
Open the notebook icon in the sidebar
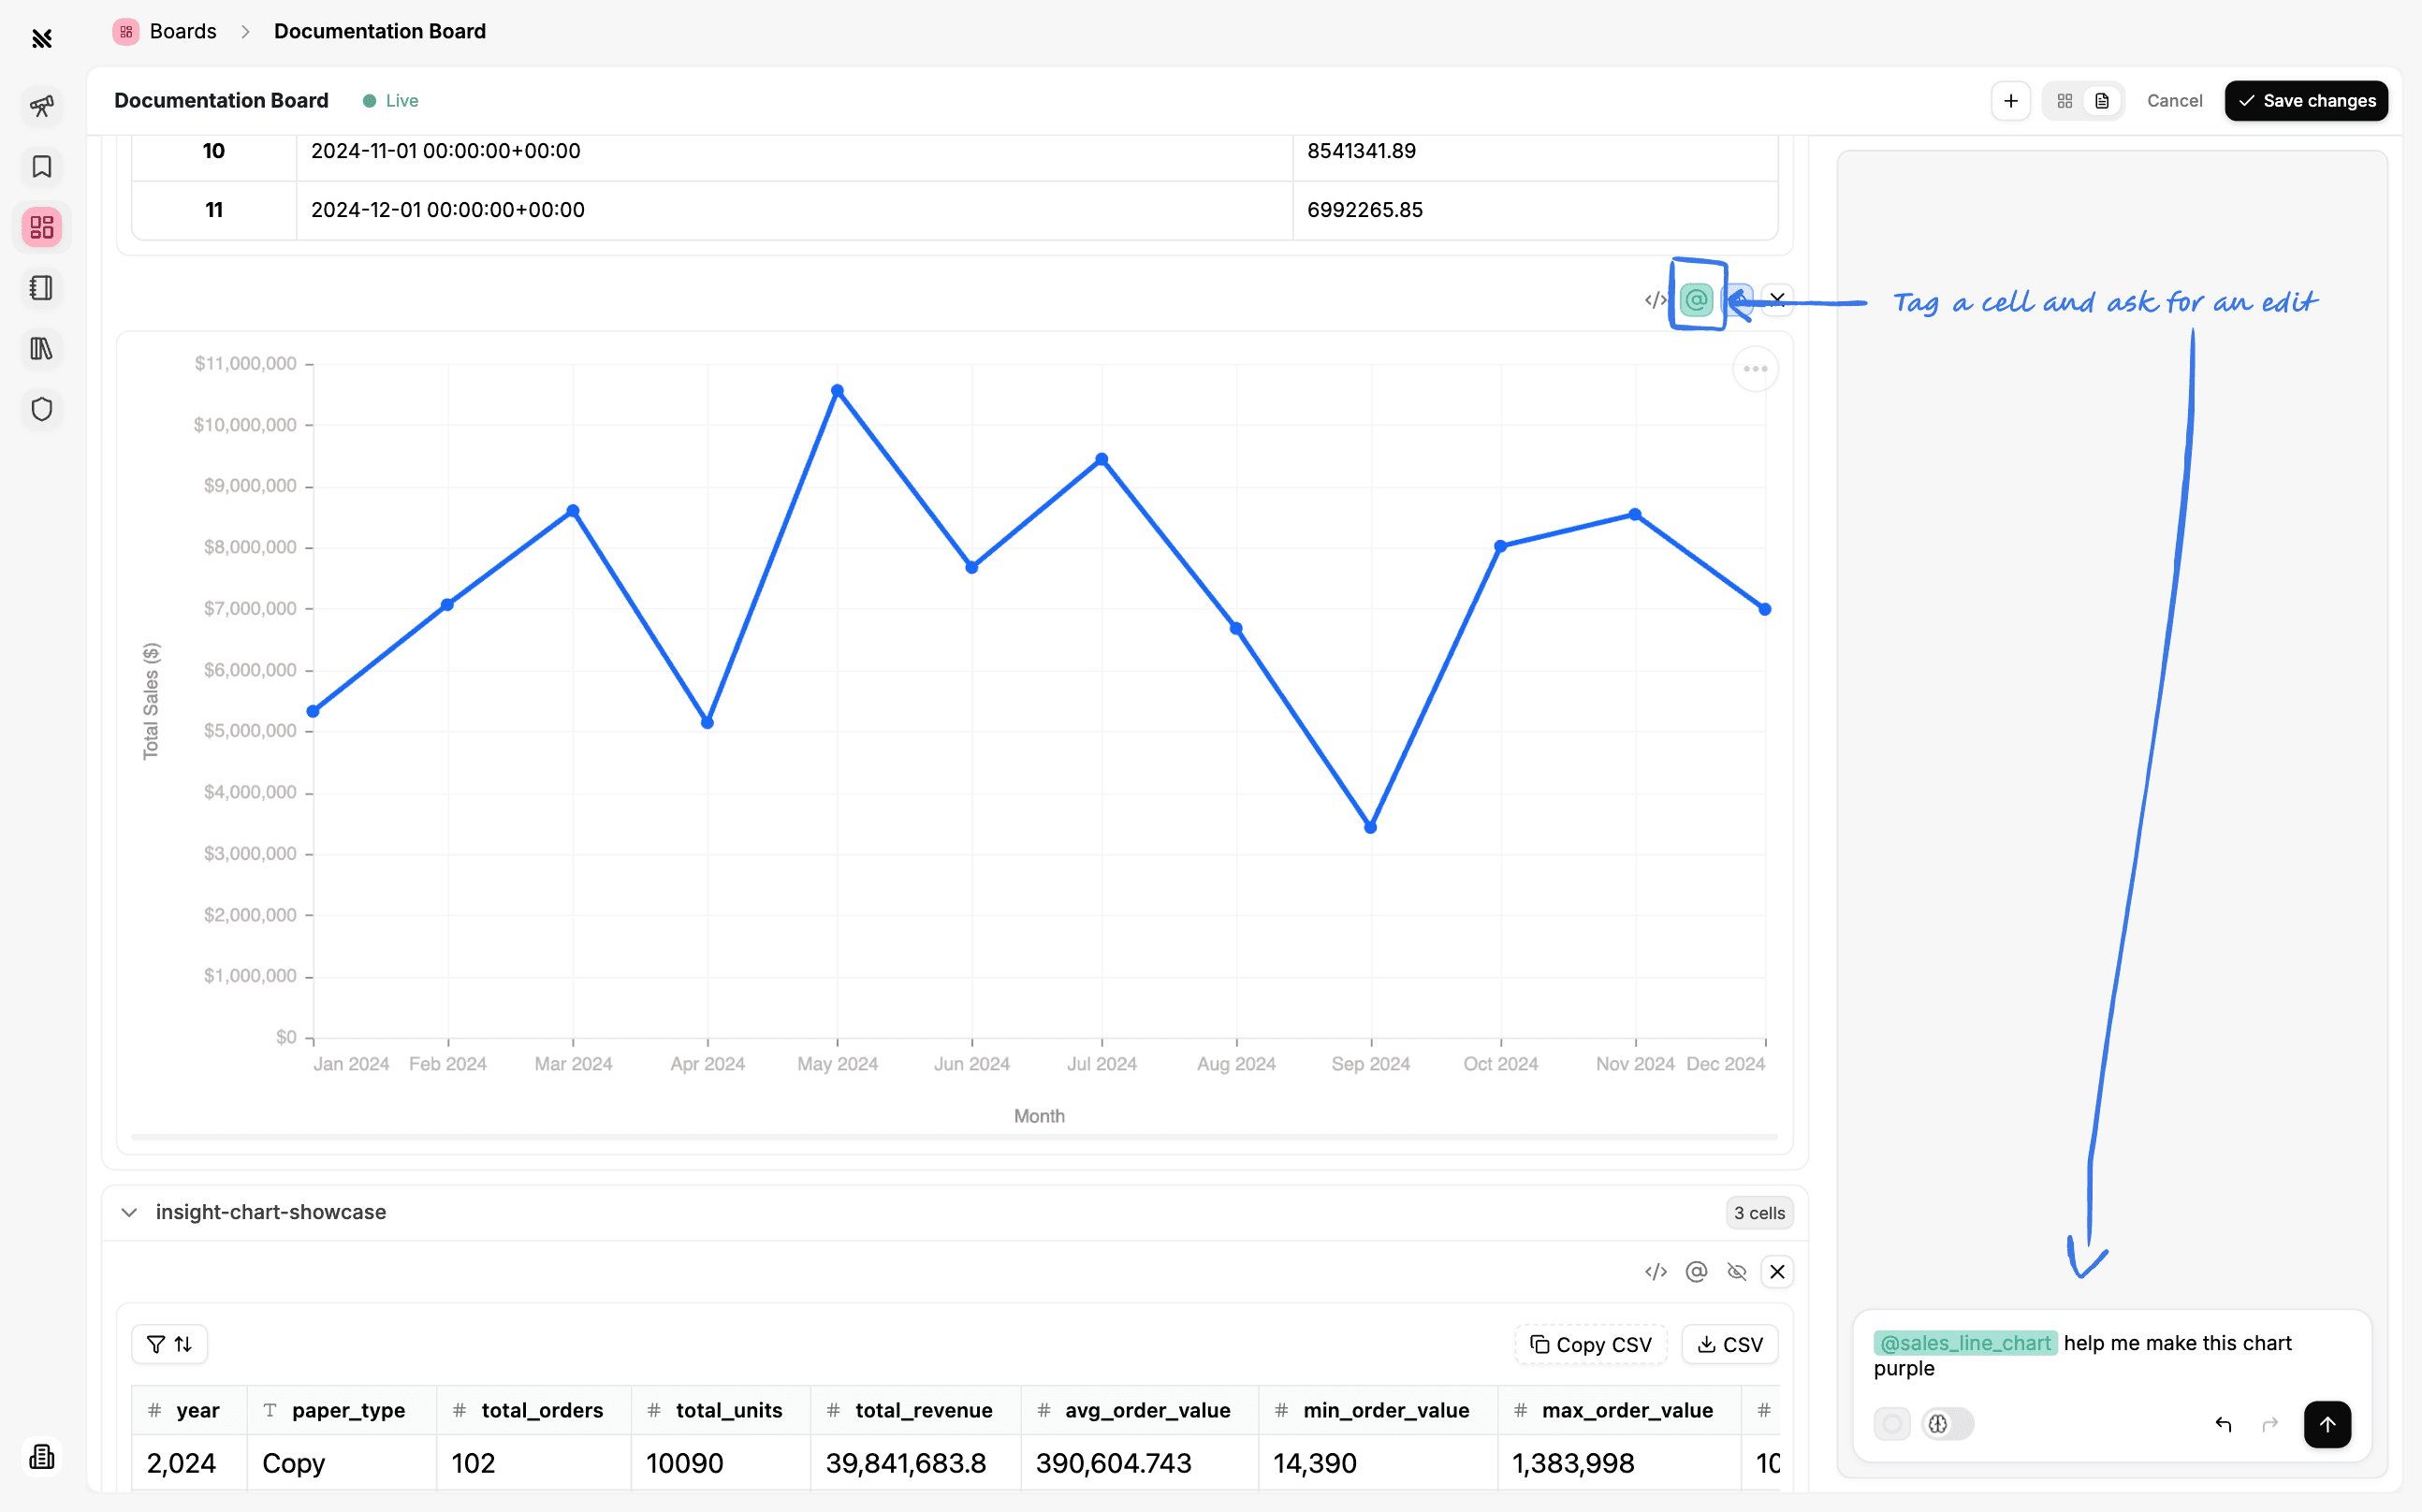click(42, 288)
